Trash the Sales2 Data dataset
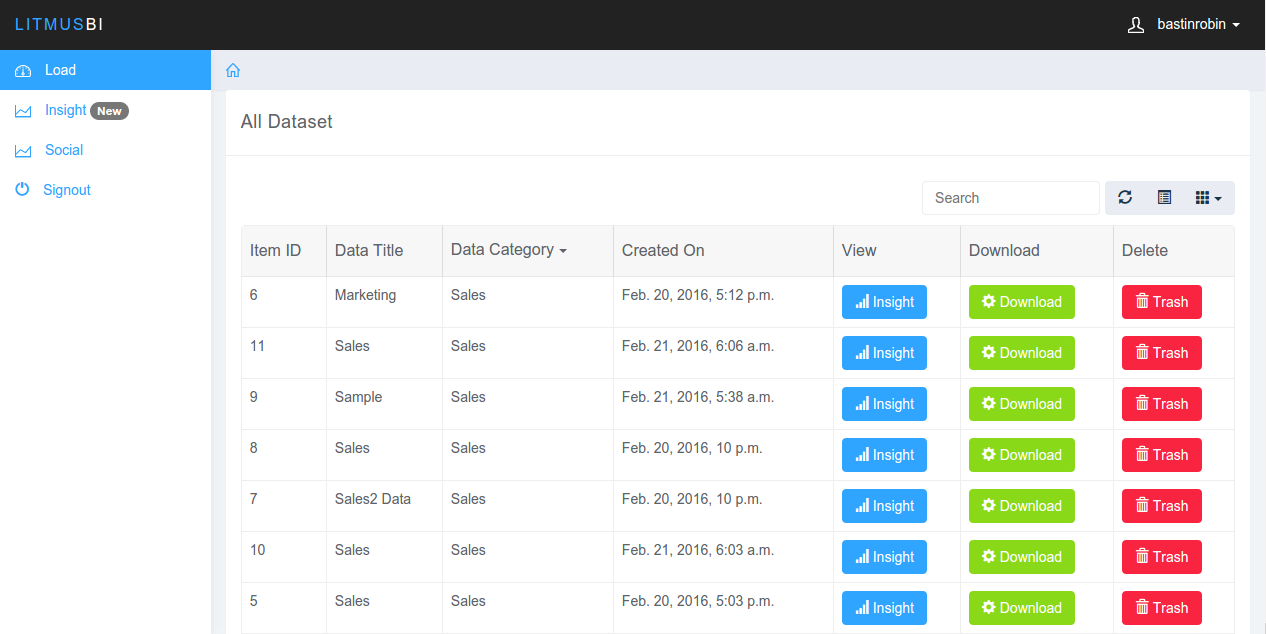Viewport: 1266px width, 634px height. click(1161, 506)
